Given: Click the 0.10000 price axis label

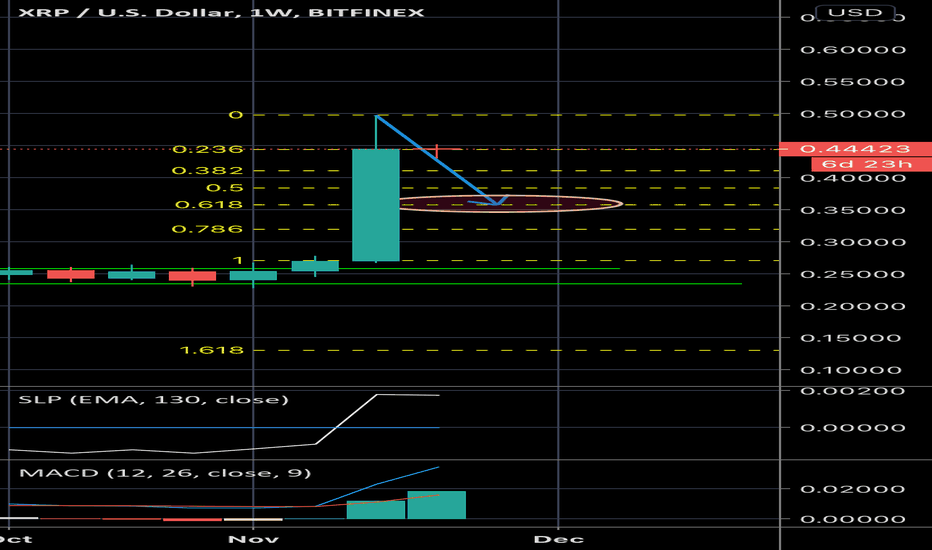Looking at the screenshot, I should 853,370.
